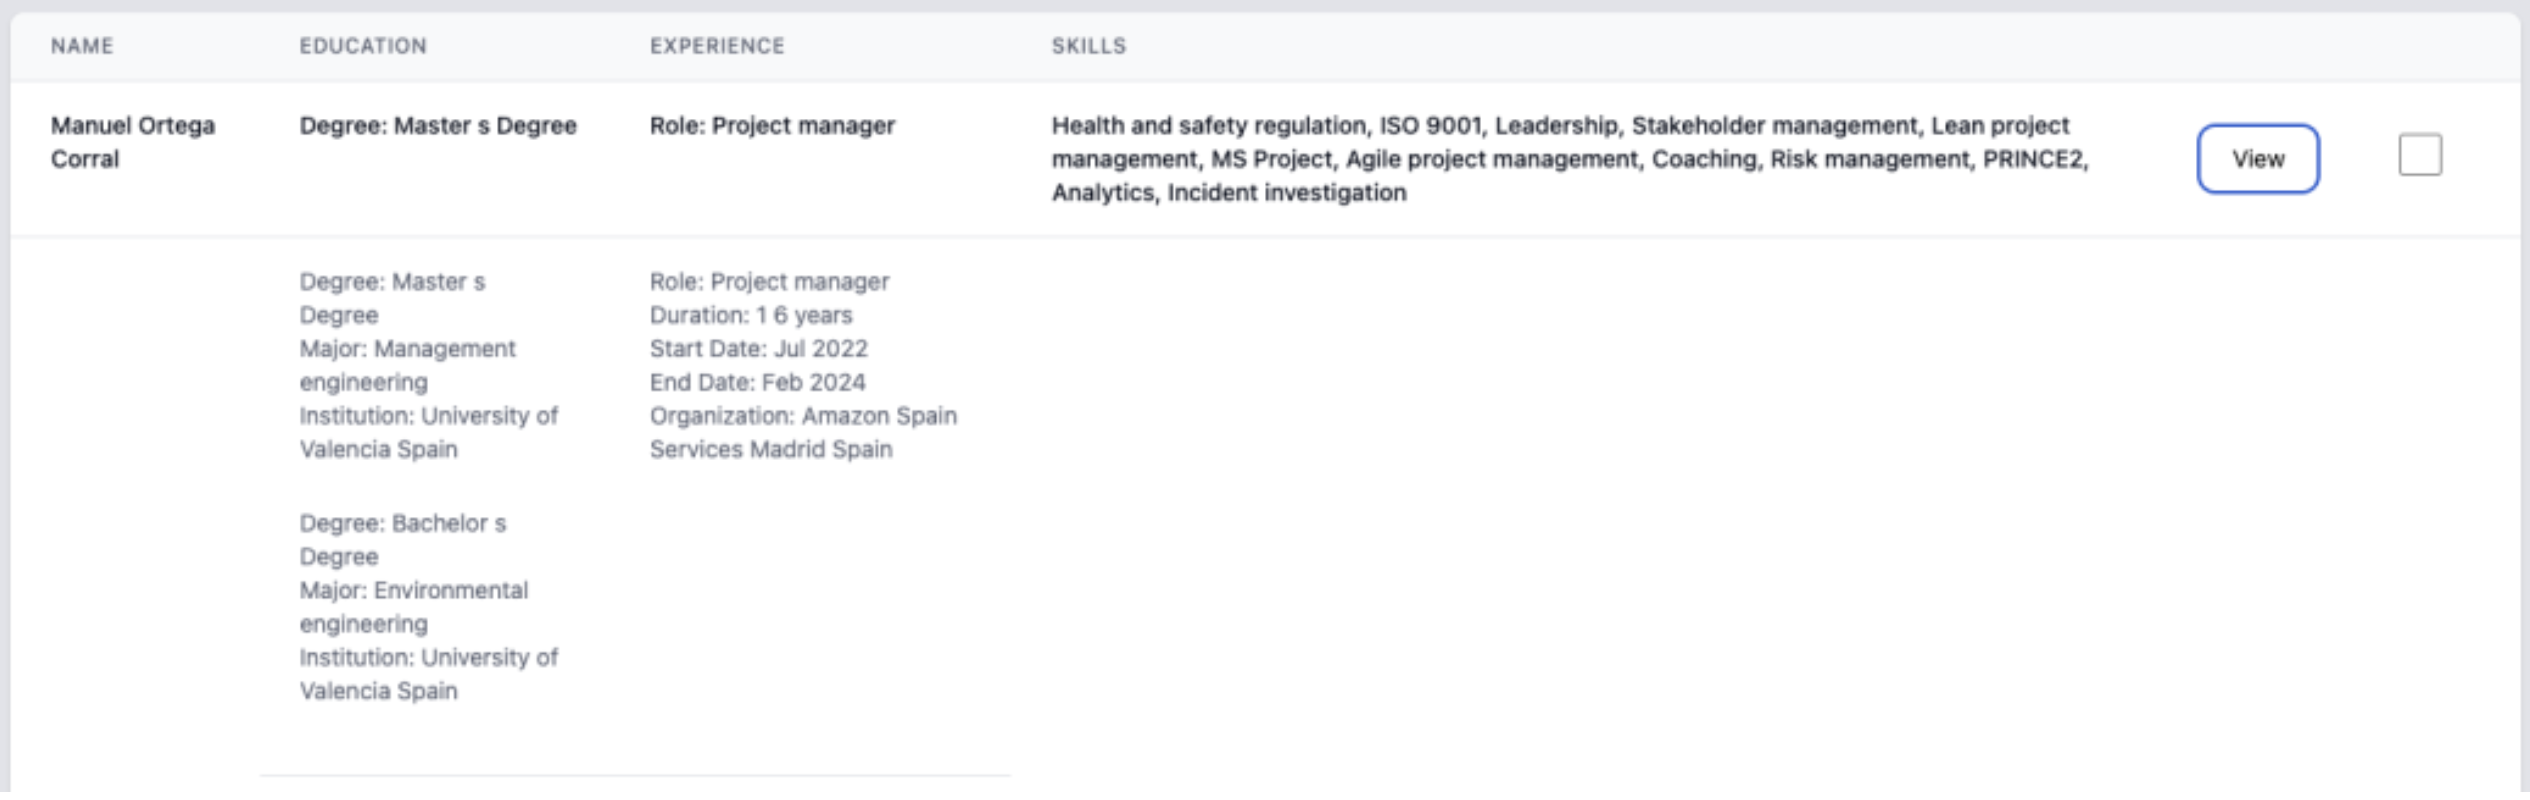This screenshot has width=2530, height=800.
Task: Click the bold 'Role: Project manager' summary
Action: tap(772, 126)
